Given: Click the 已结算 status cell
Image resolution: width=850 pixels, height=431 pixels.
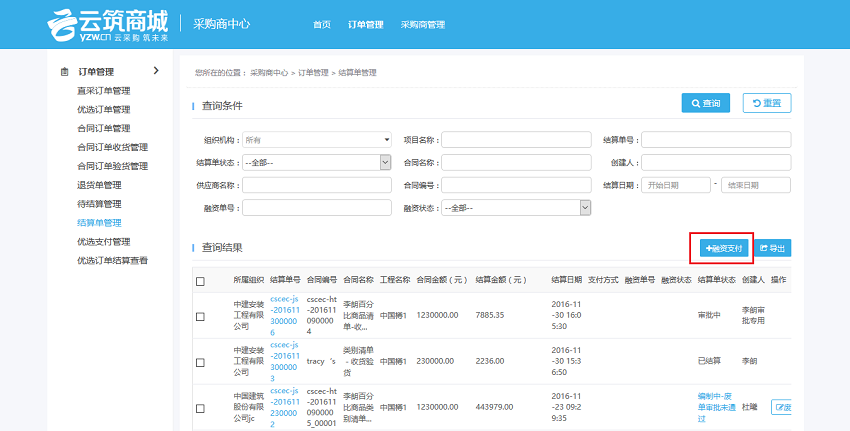Looking at the screenshot, I should tap(709, 361).
